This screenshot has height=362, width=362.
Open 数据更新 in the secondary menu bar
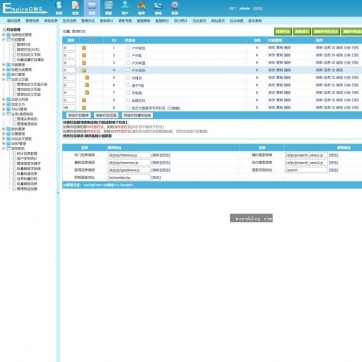pyautogui.click(x=144, y=21)
